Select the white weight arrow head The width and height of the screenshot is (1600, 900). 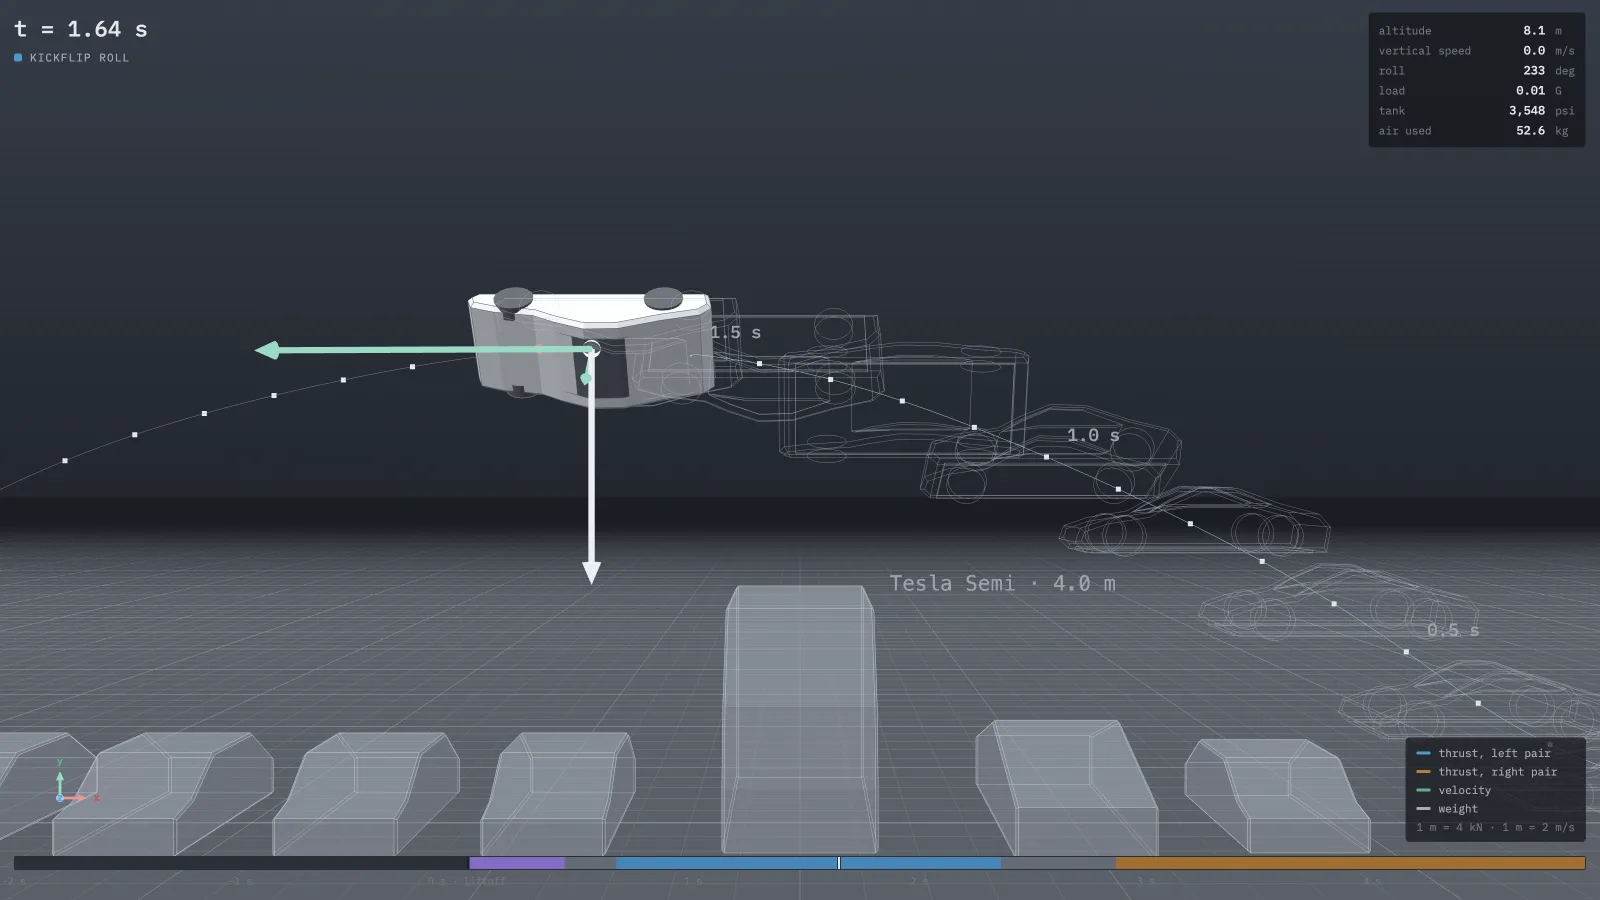click(x=591, y=572)
